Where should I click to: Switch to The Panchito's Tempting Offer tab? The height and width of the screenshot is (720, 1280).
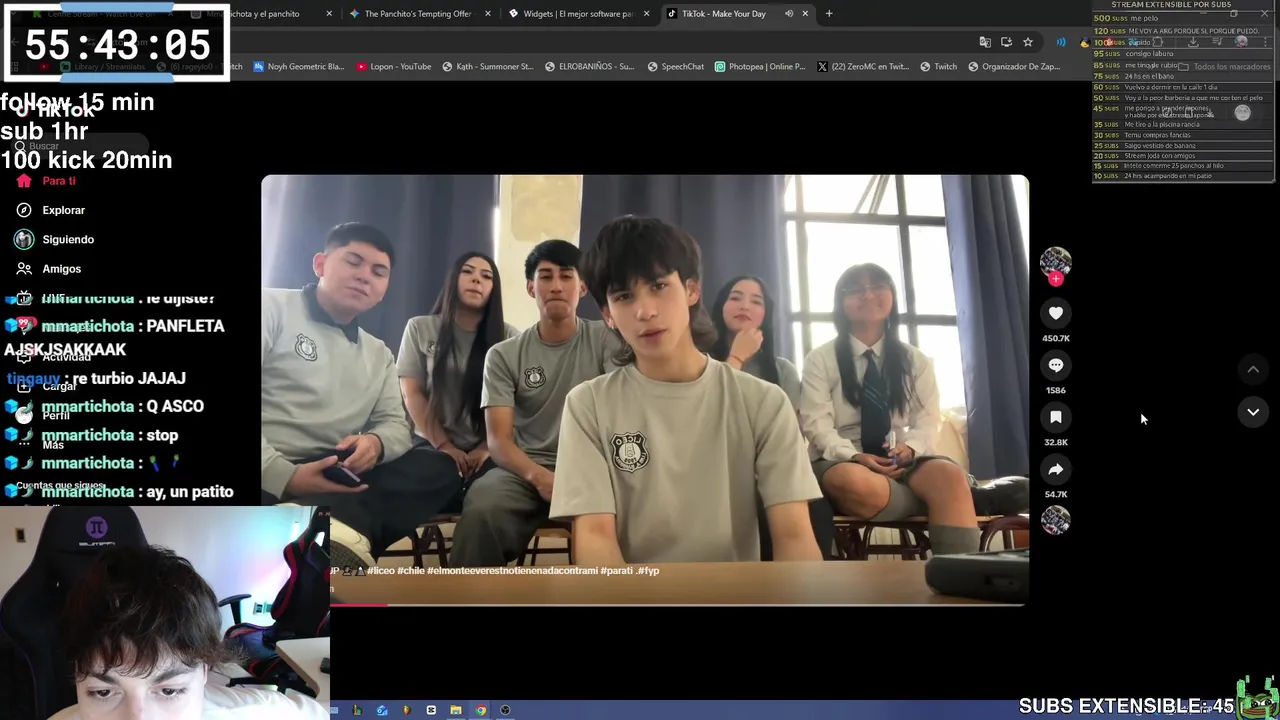[418, 14]
